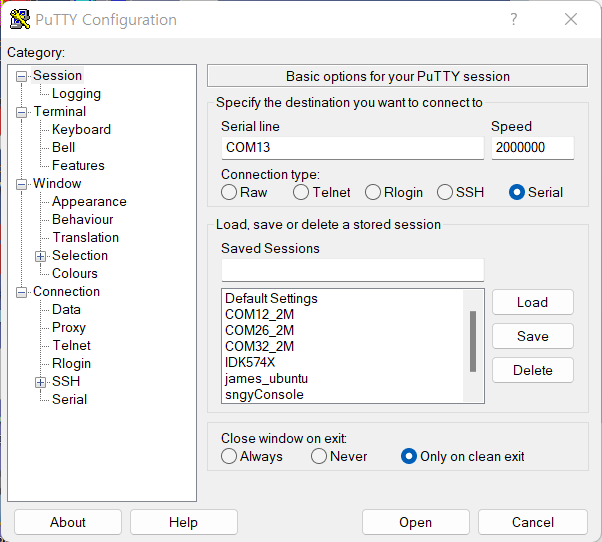
Task: Close the PuTTY Configuration dialog
Action: tap(571, 19)
